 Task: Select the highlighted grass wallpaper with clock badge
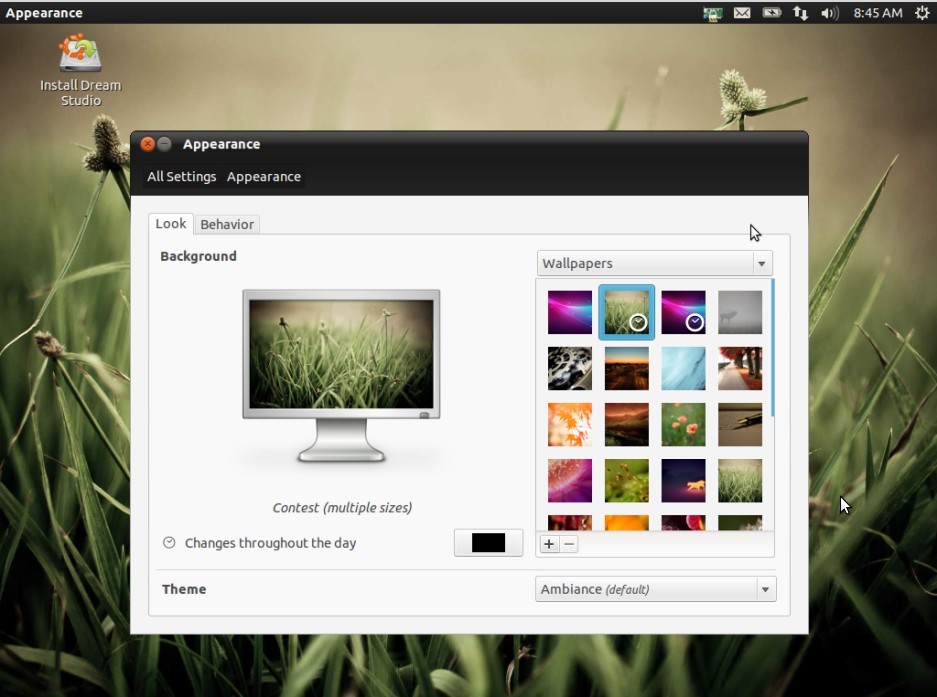pos(626,312)
